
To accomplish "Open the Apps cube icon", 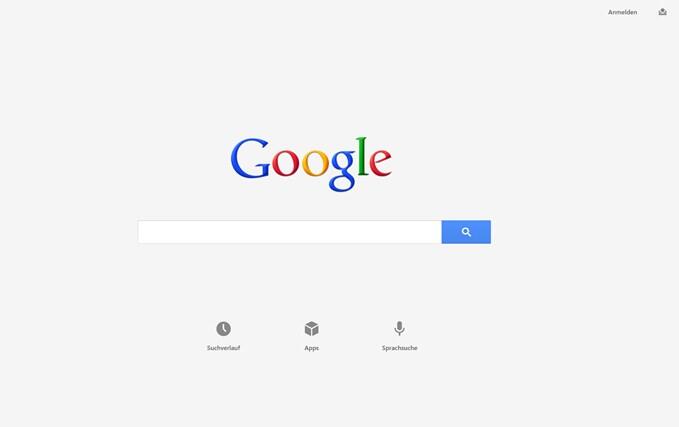I will [x=311, y=329].
